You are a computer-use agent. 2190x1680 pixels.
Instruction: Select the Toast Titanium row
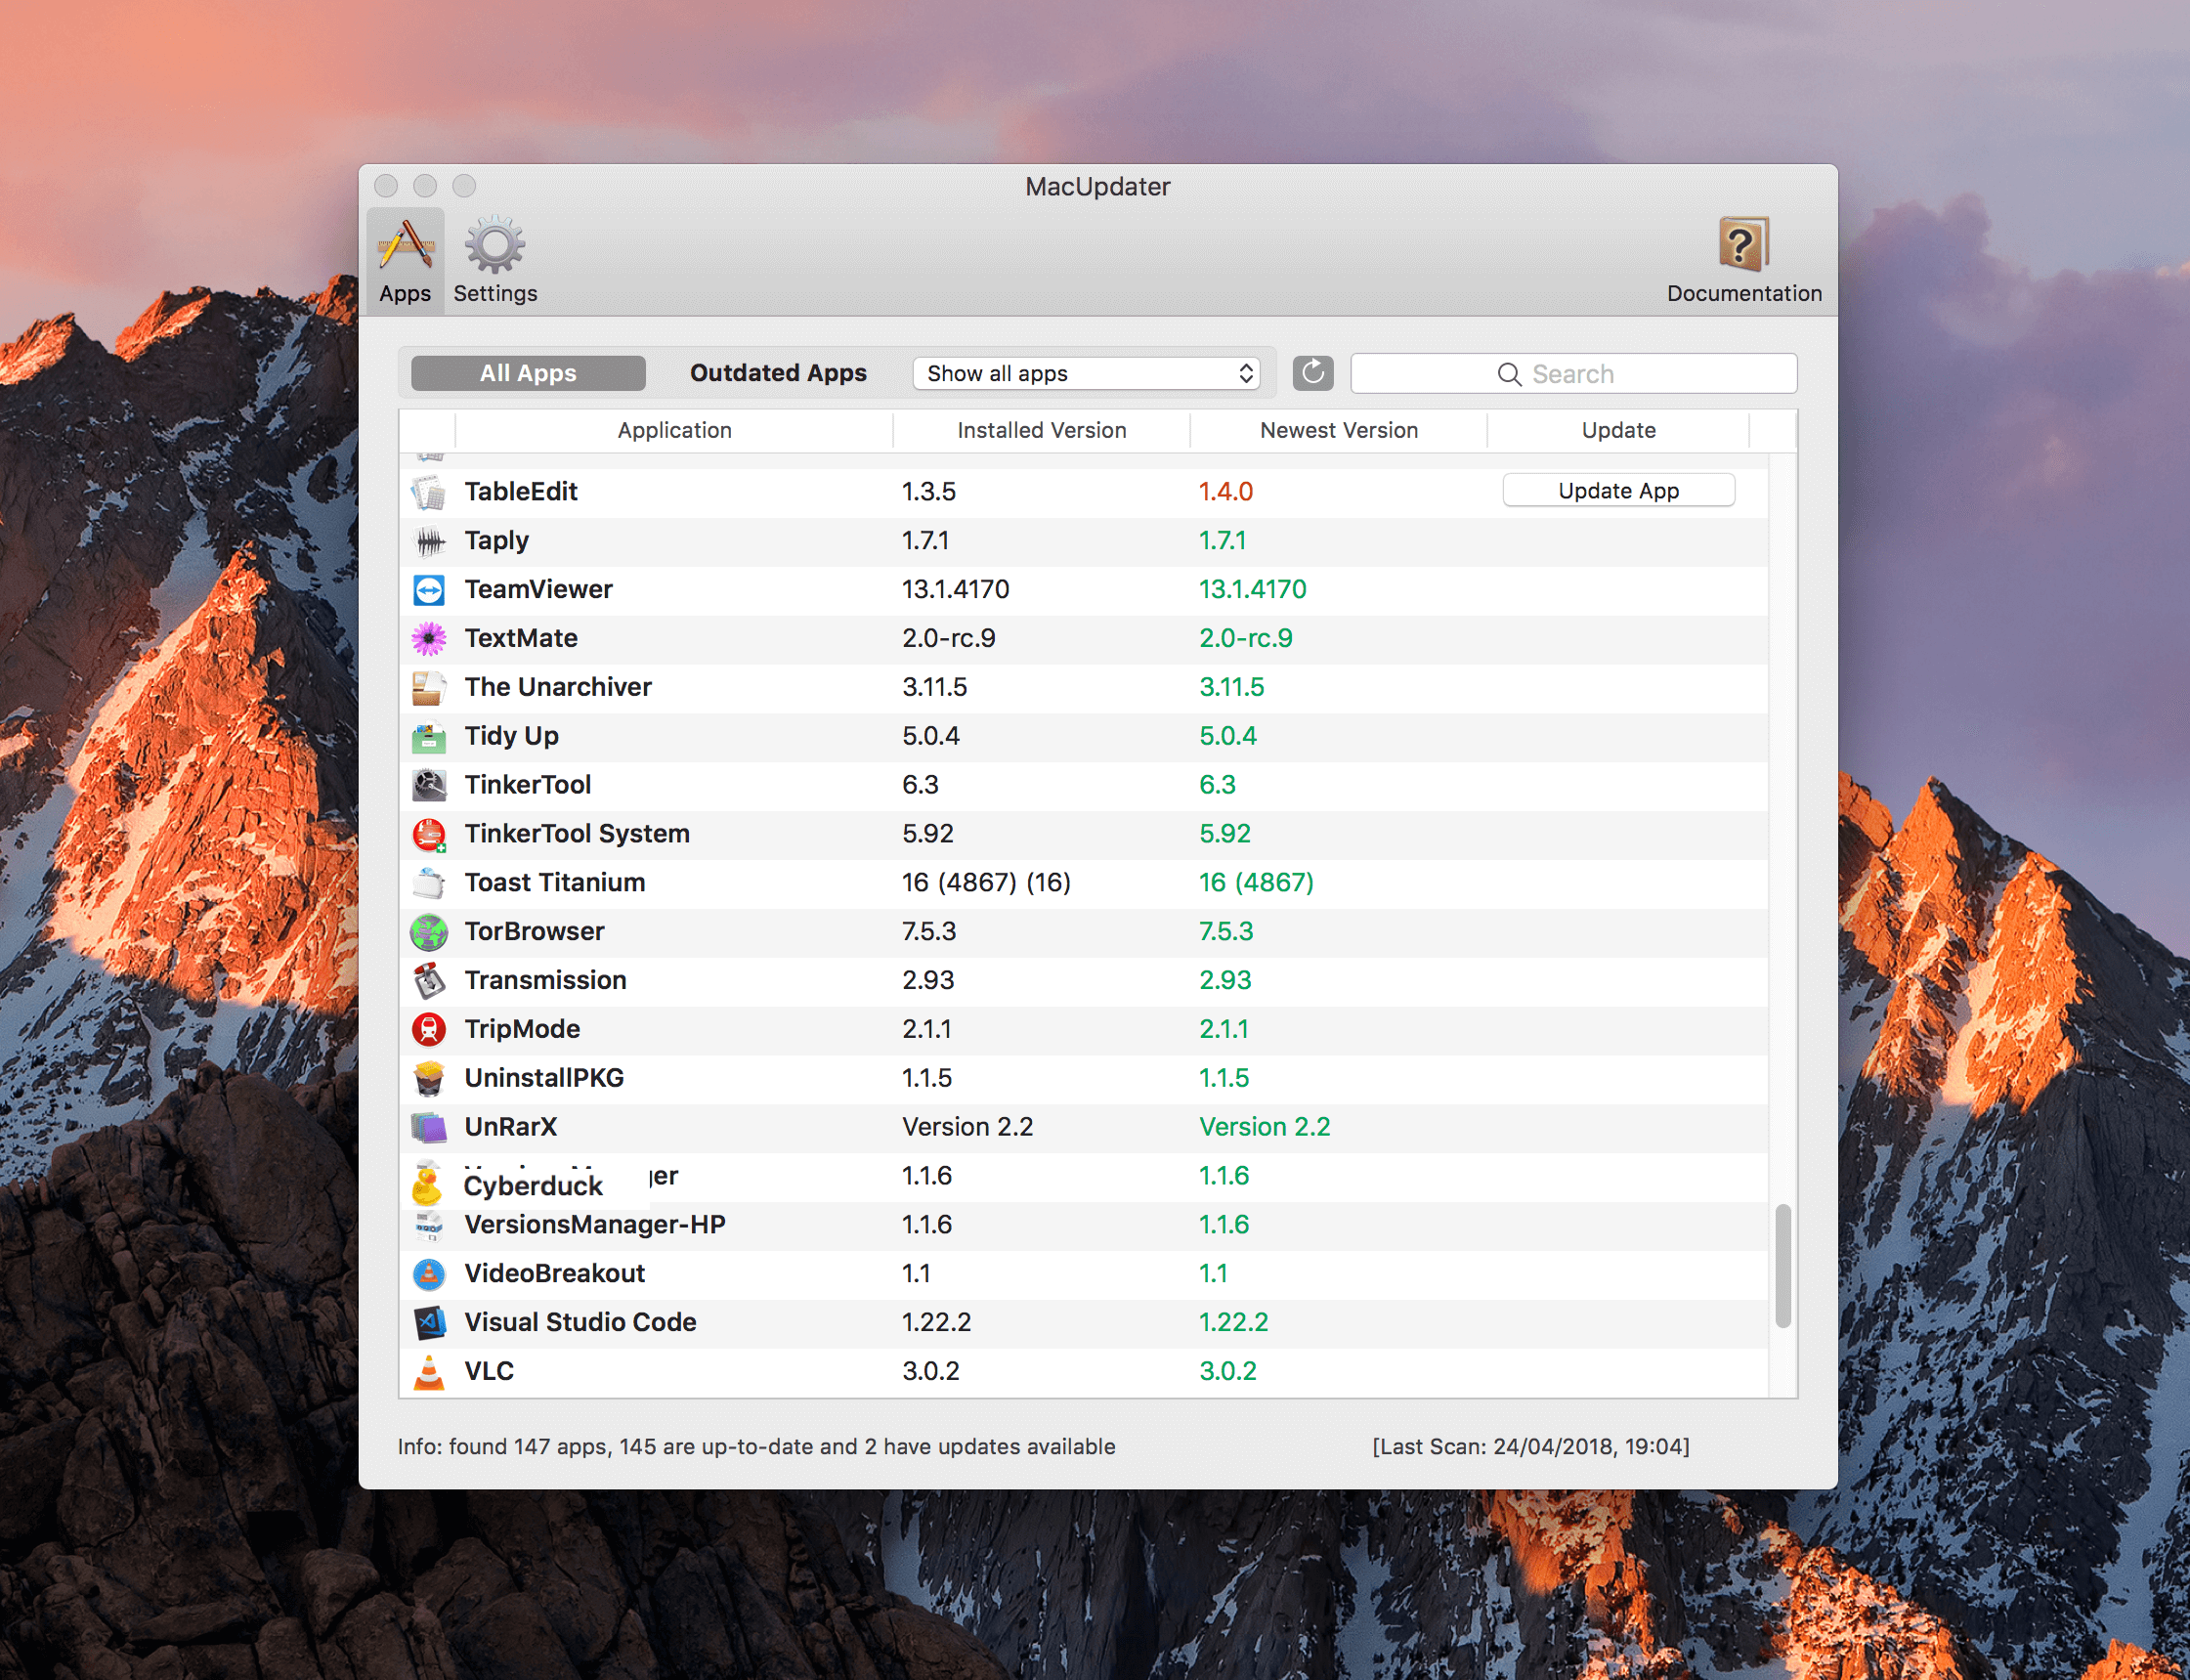click(x=555, y=883)
